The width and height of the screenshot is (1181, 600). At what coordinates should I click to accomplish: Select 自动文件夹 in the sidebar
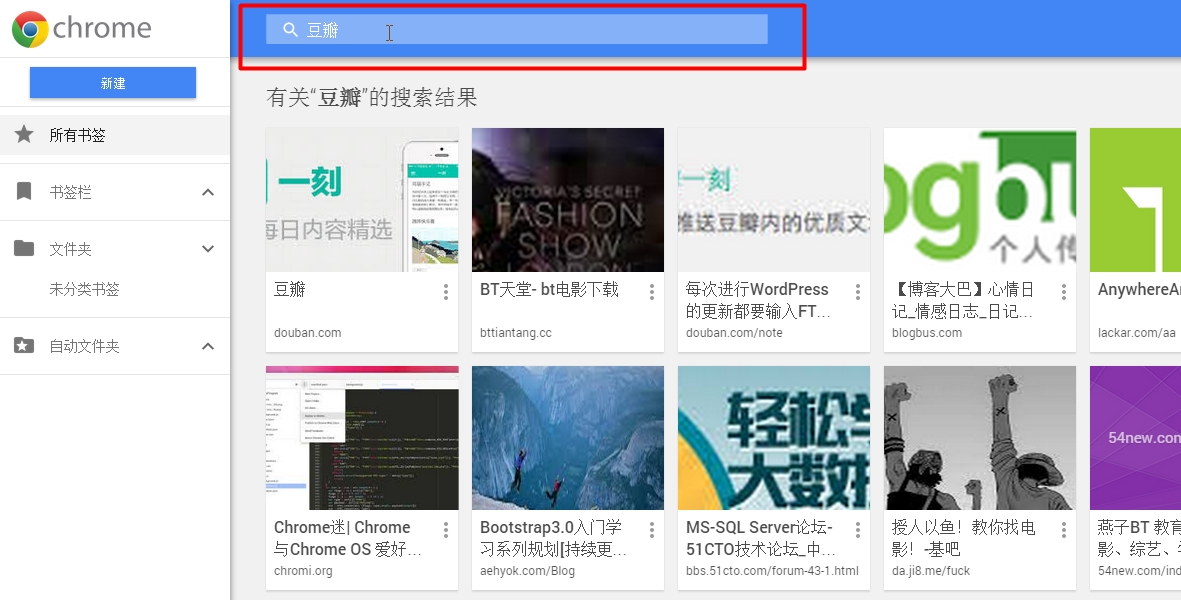coord(114,346)
